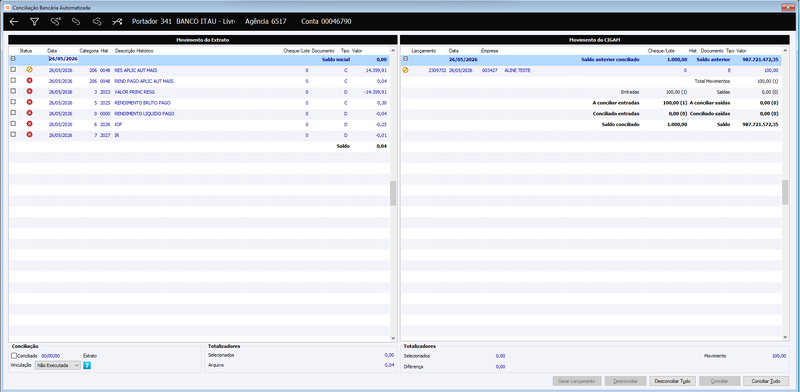Click the 00/00/00 conciliation date field
Screen dimensions: 800x392
pos(51,356)
